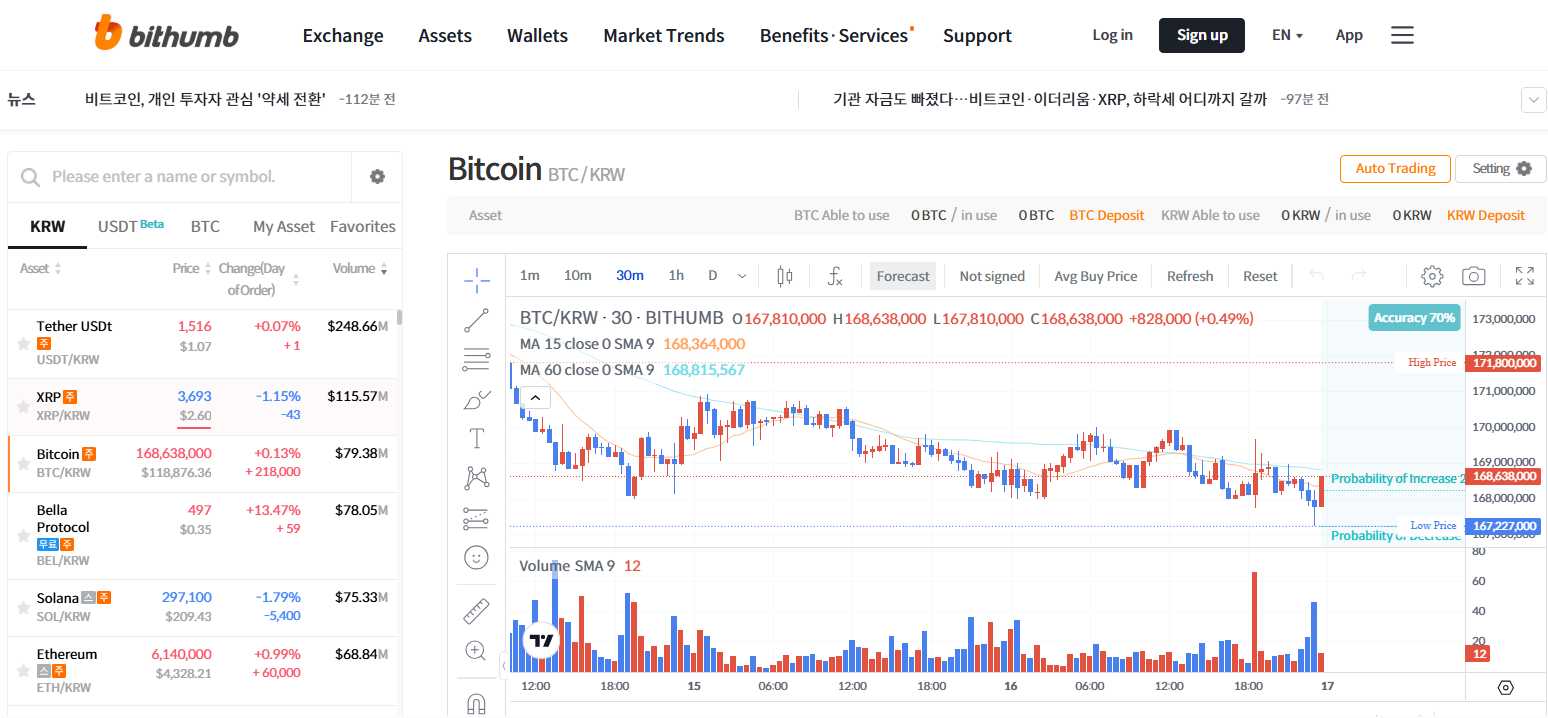The width and height of the screenshot is (1548, 718).
Task: Select the ruler measure tool
Action: point(477,611)
